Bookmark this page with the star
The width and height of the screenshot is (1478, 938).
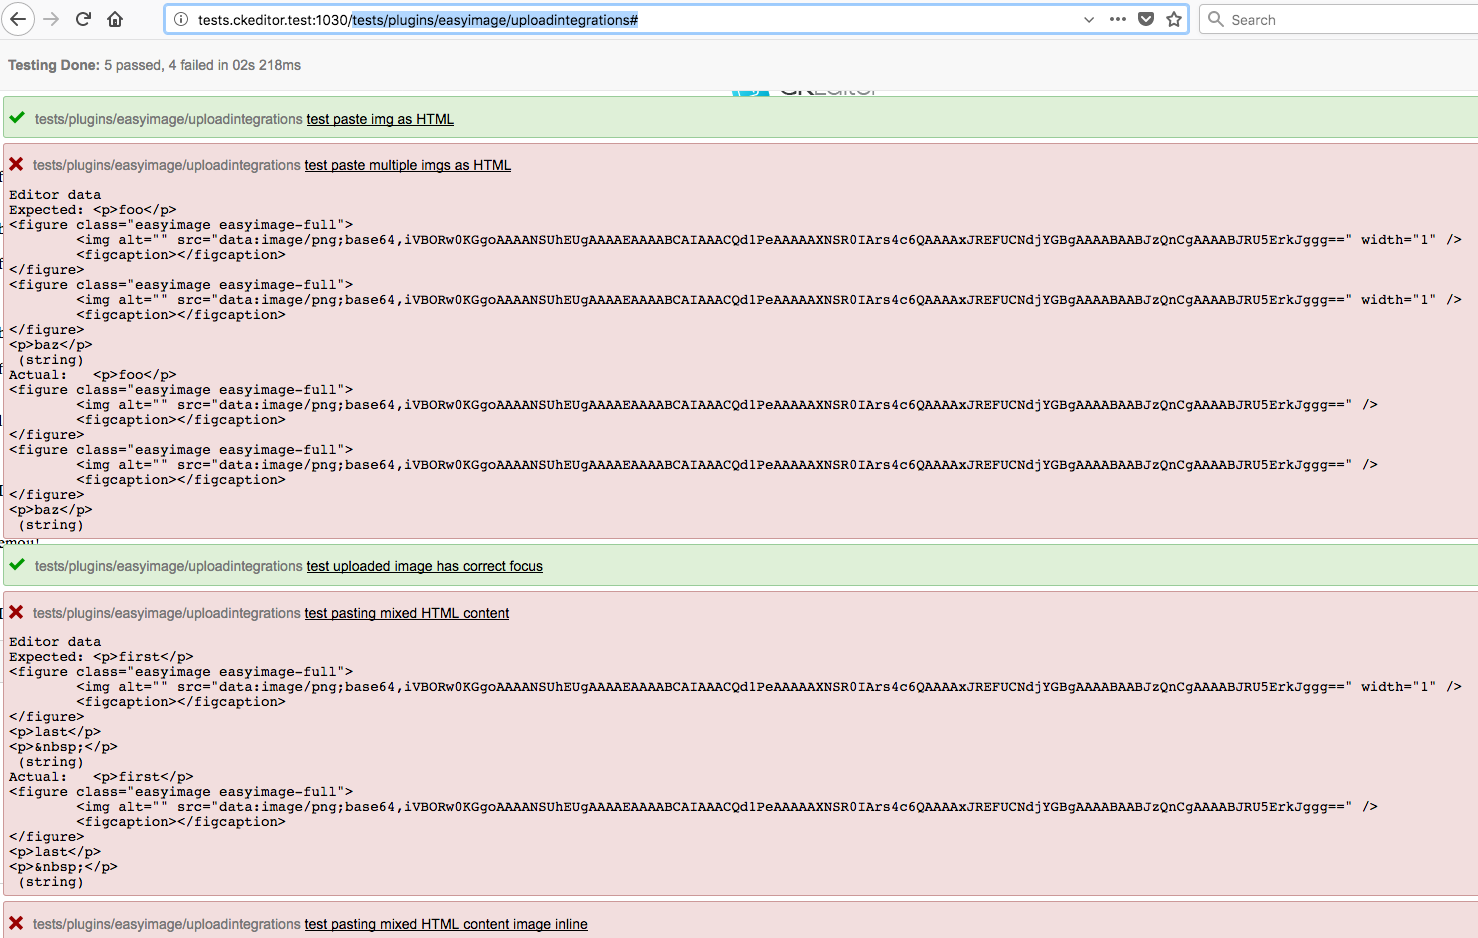tap(1174, 19)
